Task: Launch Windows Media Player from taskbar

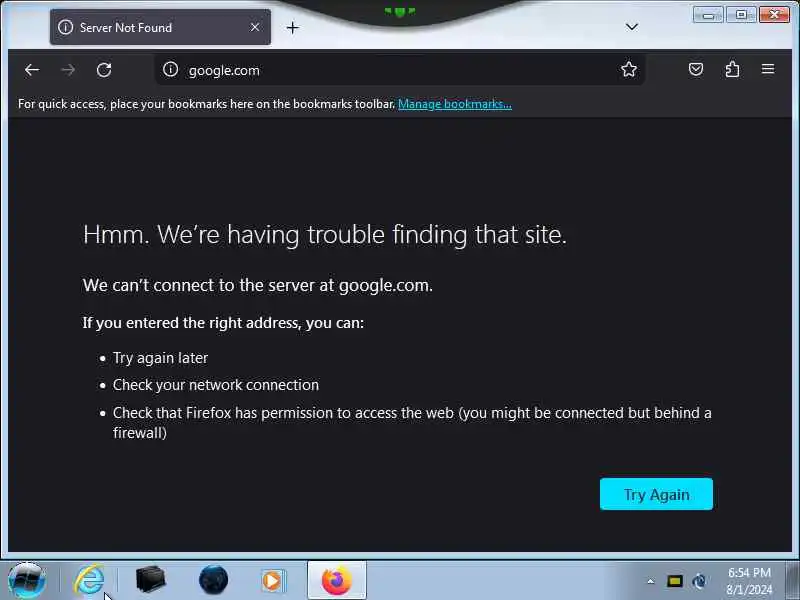Action: (273, 580)
